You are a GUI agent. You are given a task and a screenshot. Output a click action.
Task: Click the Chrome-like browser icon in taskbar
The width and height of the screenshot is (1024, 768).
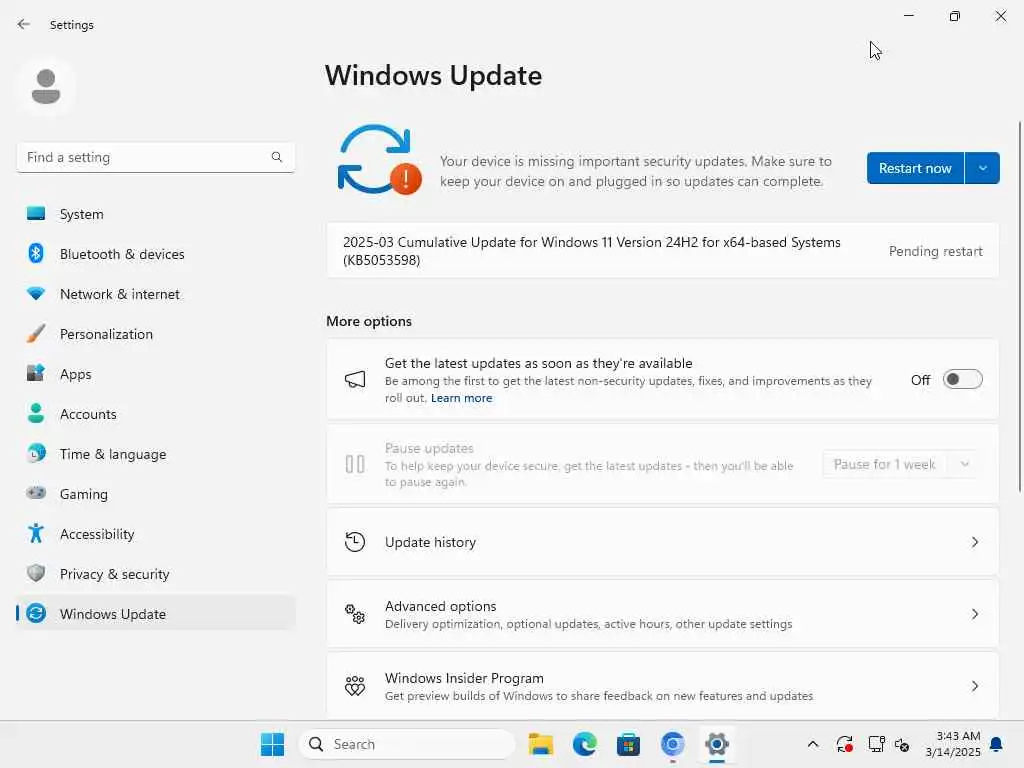(x=673, y=744)
